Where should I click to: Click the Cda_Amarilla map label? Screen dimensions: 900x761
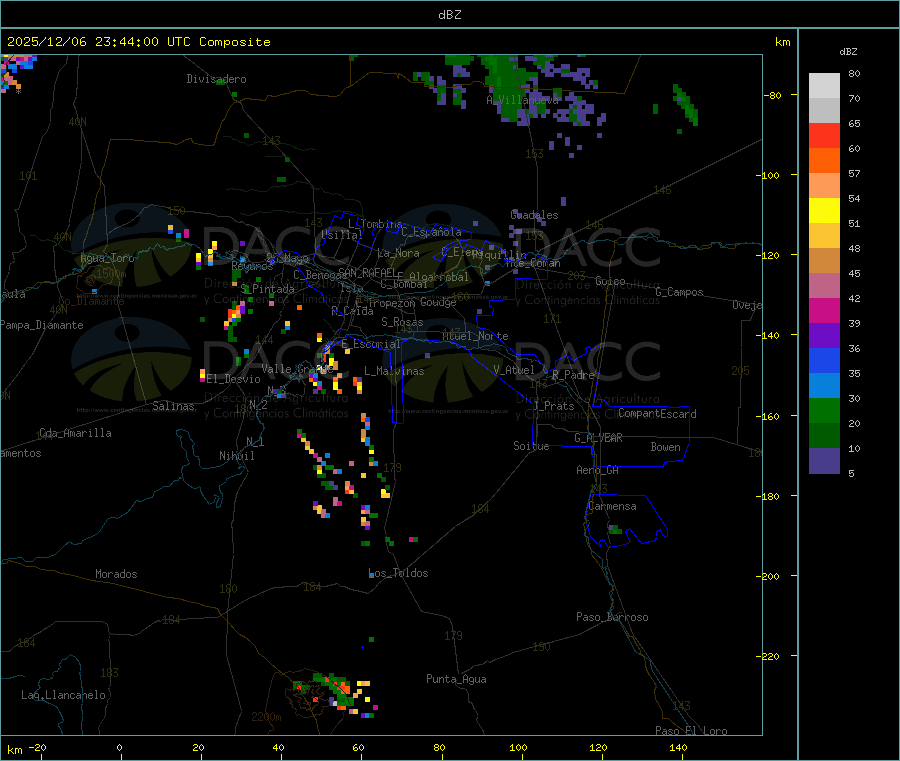point(75,433)
